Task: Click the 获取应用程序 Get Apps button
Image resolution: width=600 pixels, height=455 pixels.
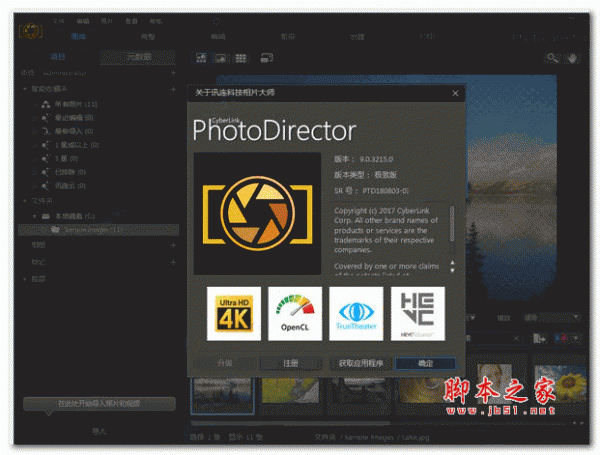Action: point(361,363)
